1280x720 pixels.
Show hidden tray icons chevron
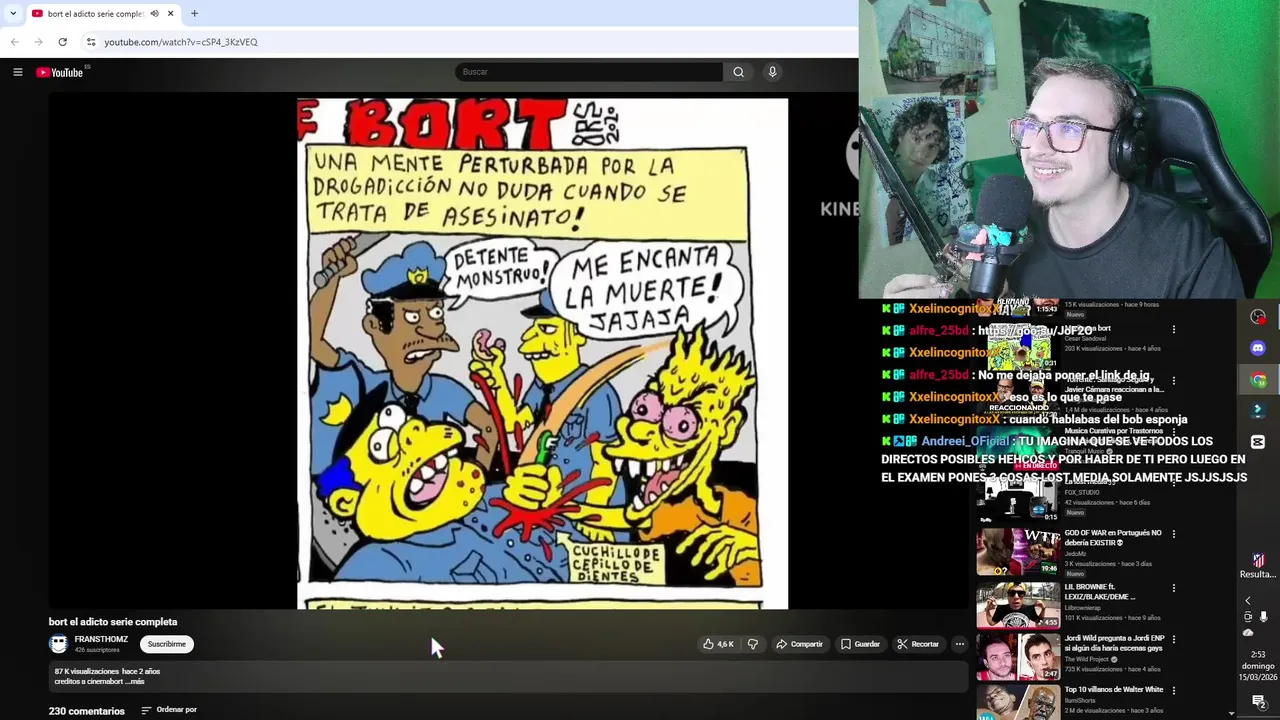coord(1247,600)
